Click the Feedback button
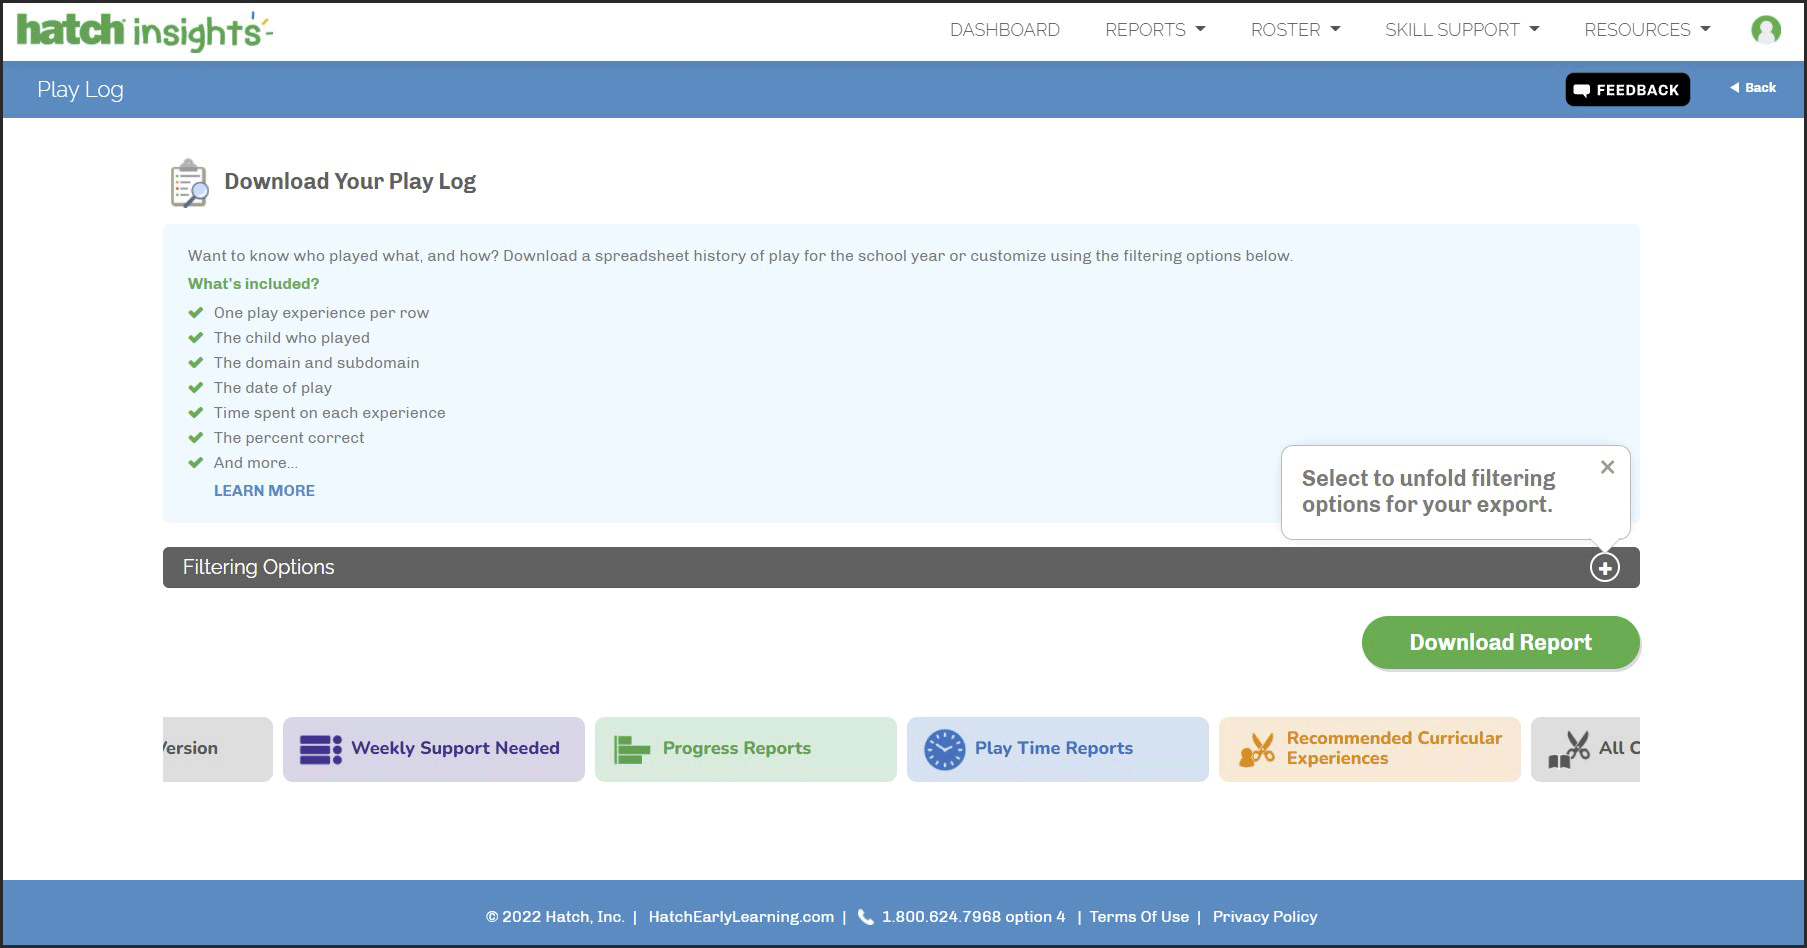 click(1627, 90)
